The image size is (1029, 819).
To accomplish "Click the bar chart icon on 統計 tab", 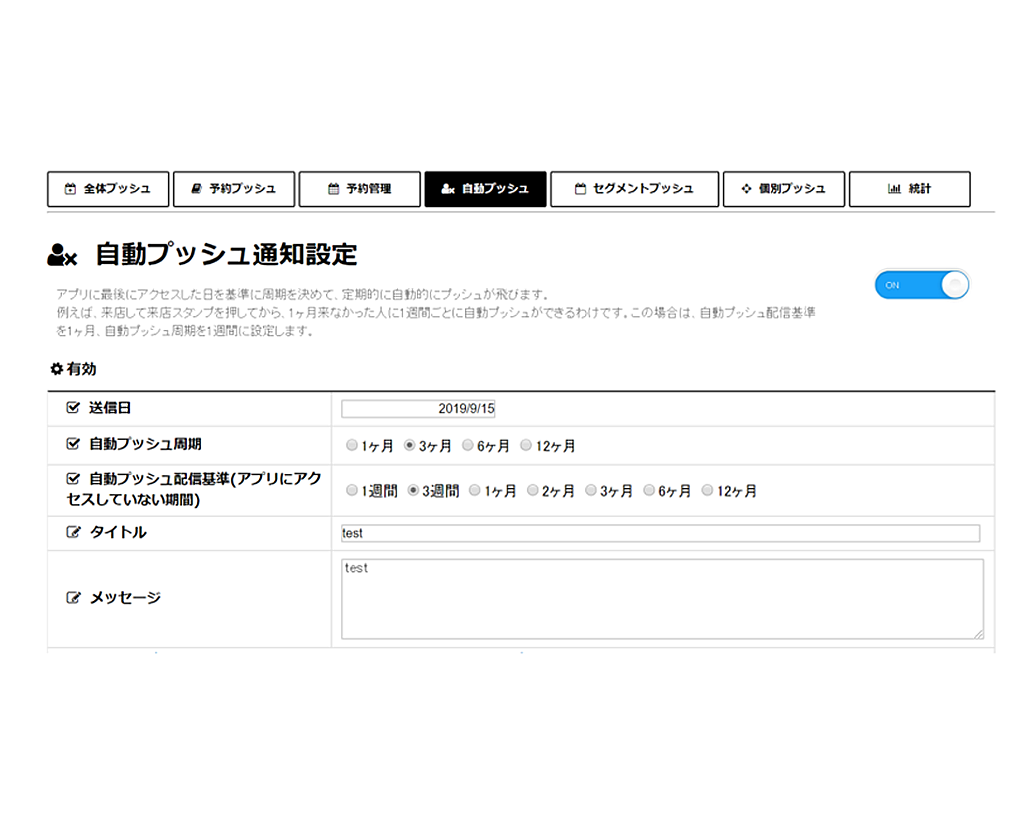I will (x=894, y=189).
